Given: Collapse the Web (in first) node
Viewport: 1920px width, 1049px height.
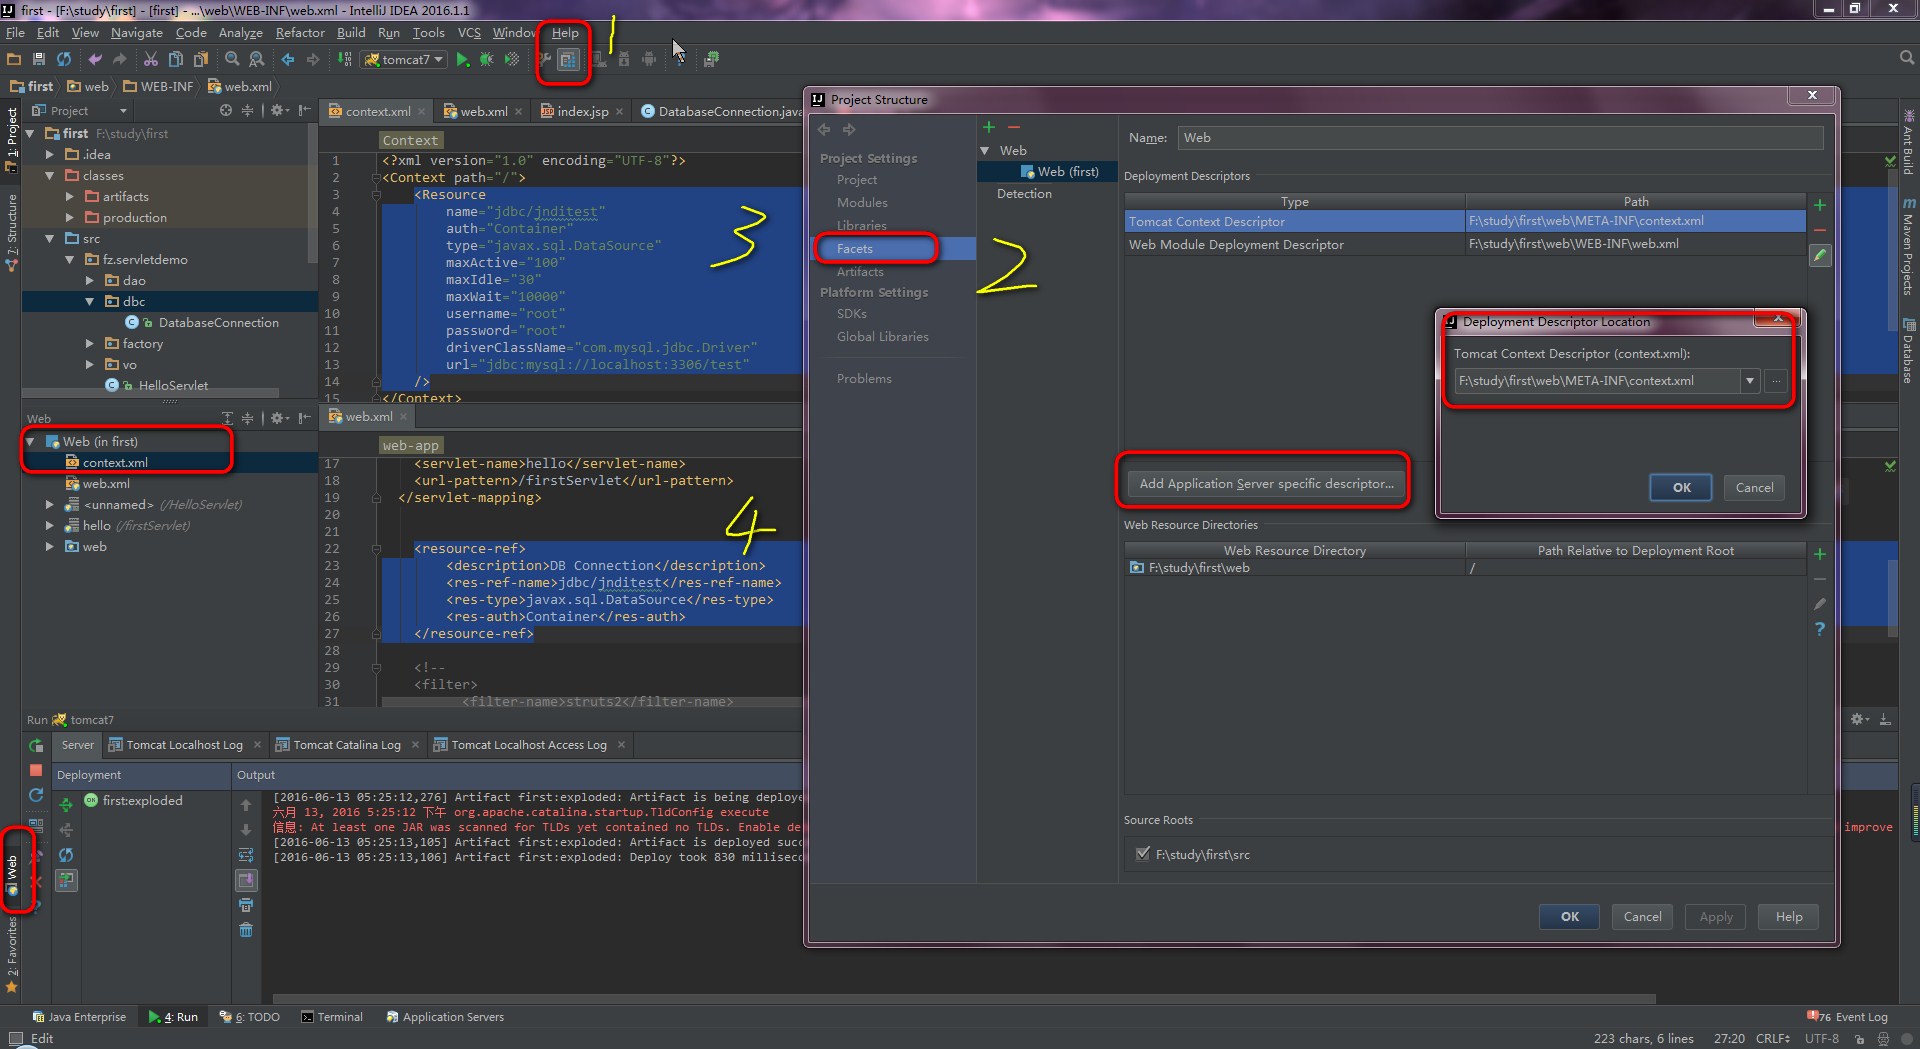Looking at the screenshot, I should coord(30,442).
